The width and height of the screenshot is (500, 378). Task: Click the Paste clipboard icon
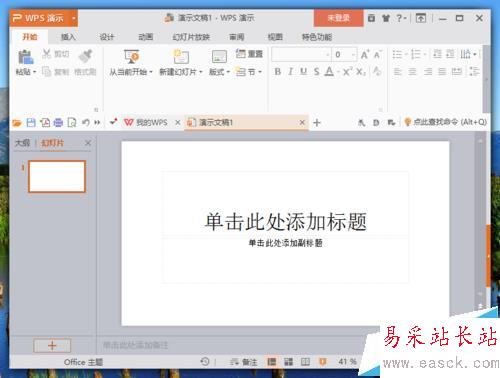[26, 57]
